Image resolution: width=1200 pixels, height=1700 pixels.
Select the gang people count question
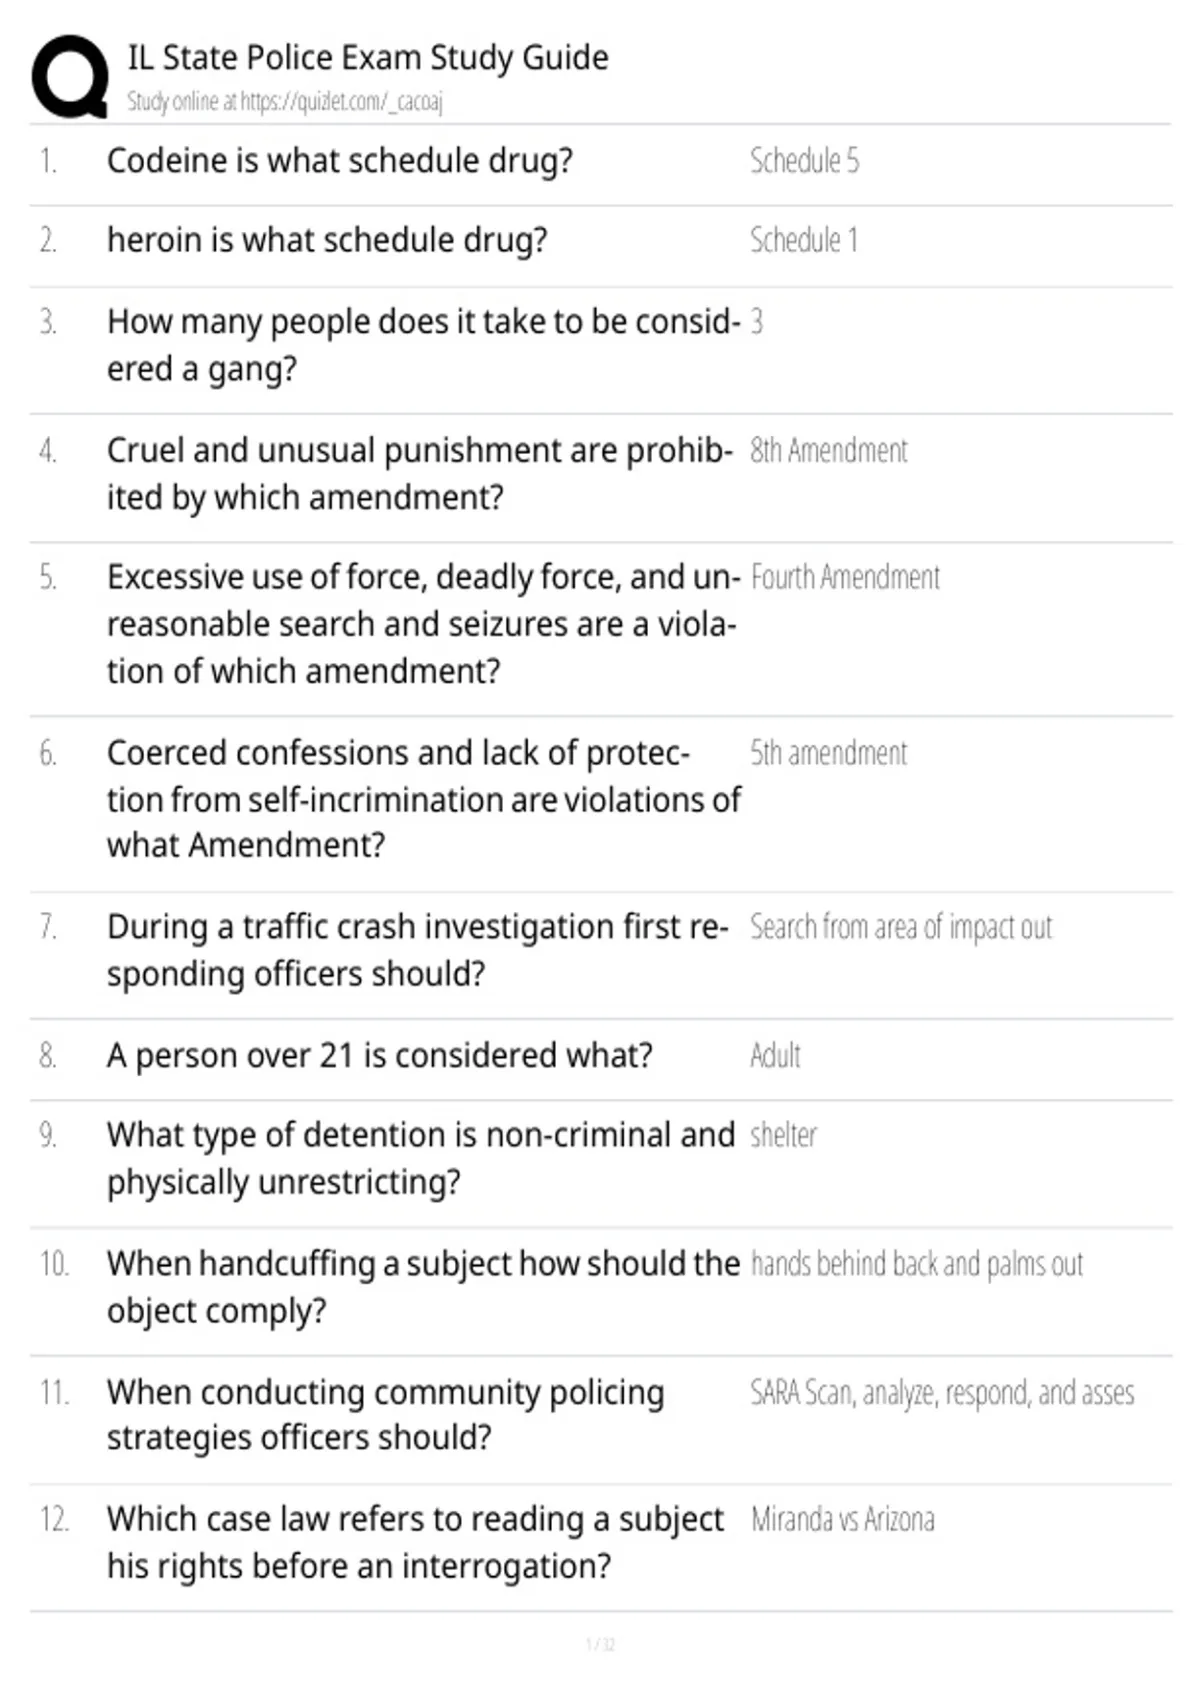(x=423, y=345)
